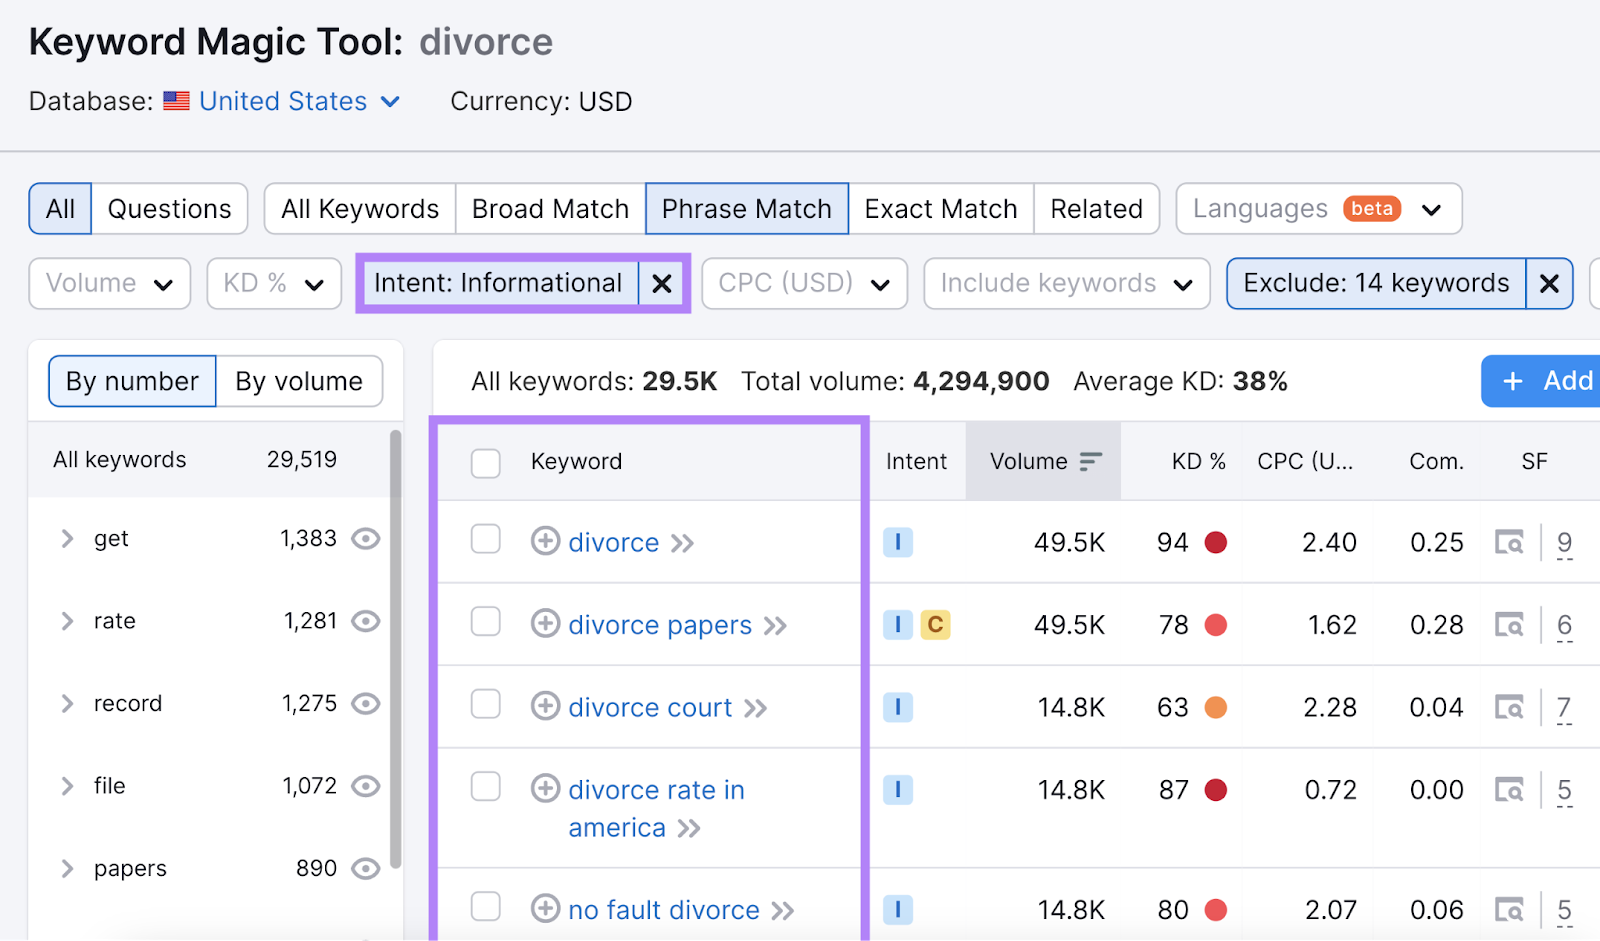Toggle eye icon for rate group
The image size is (1600, 941).
pyautogui.click(x=366, y=621)
